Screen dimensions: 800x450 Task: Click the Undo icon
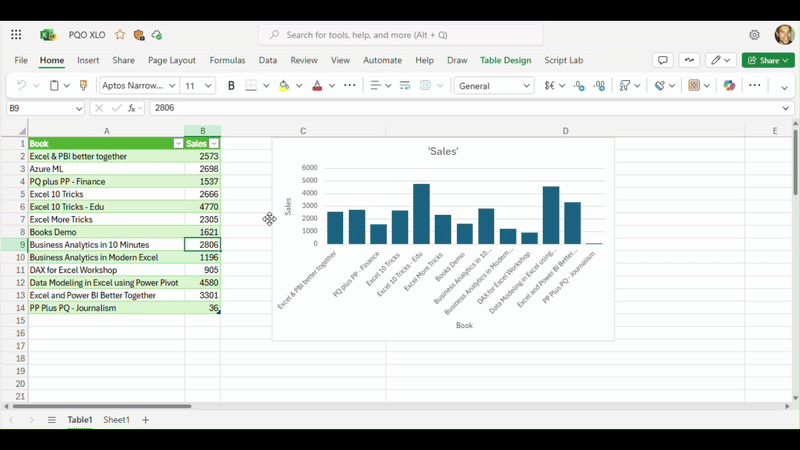click(x=21, y=86)
